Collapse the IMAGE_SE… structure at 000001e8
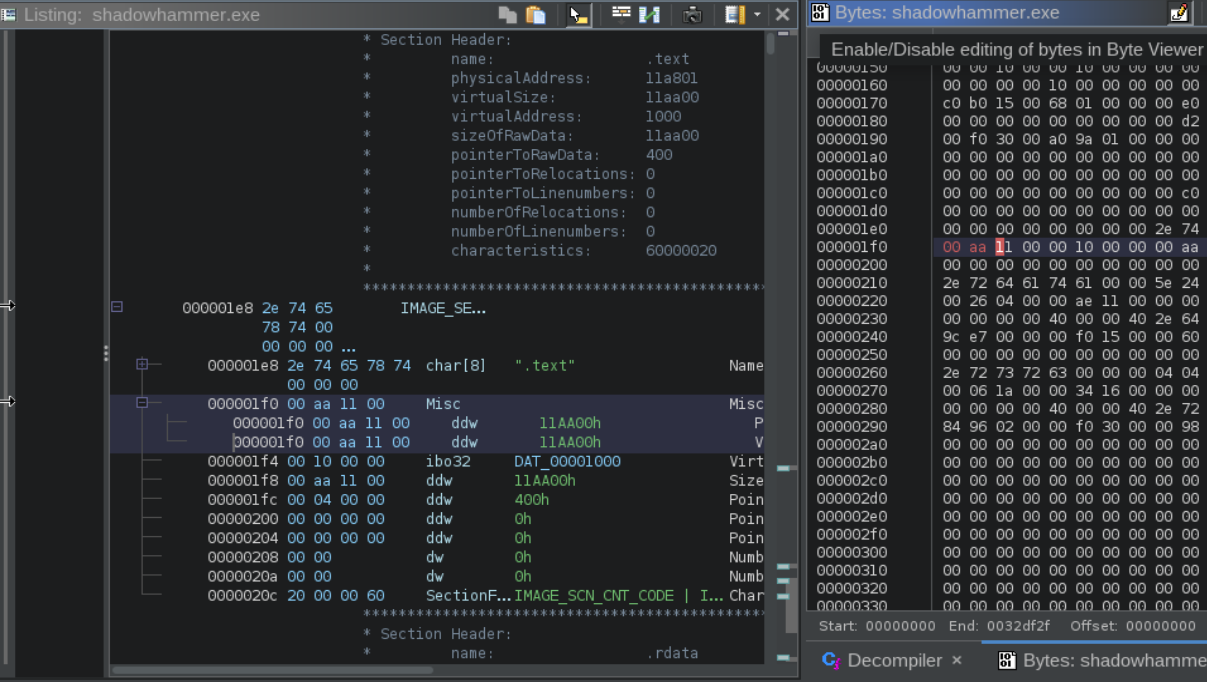 pos(117,307)
